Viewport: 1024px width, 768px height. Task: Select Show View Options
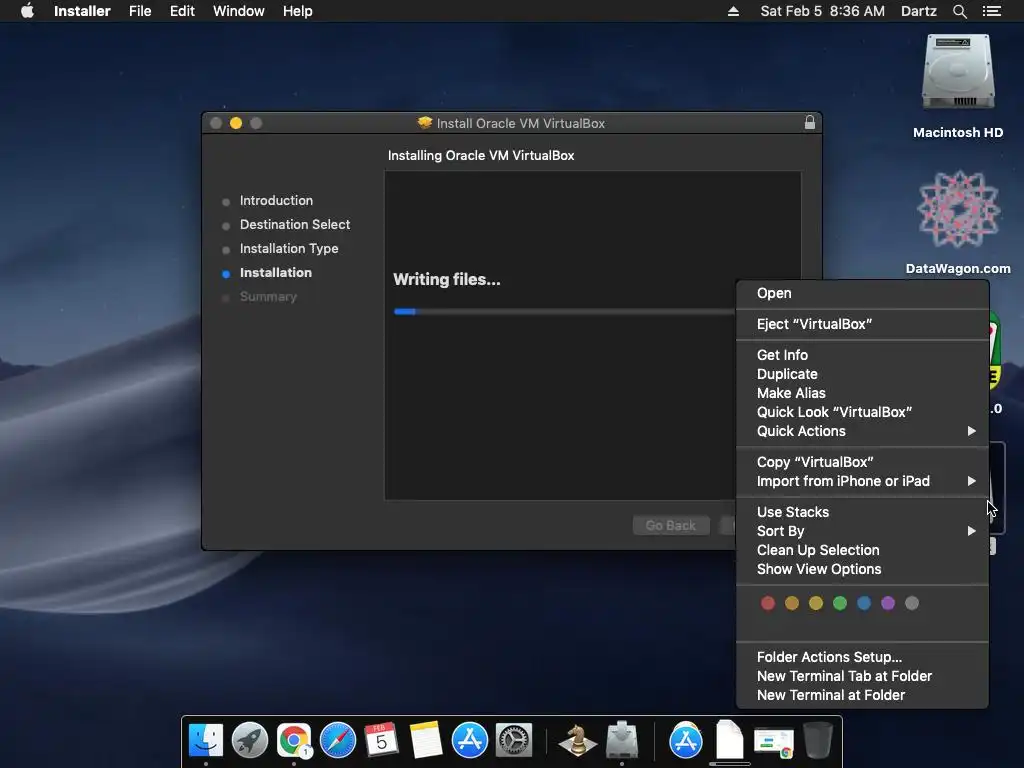pyautogui.click(x=862, y=569)
